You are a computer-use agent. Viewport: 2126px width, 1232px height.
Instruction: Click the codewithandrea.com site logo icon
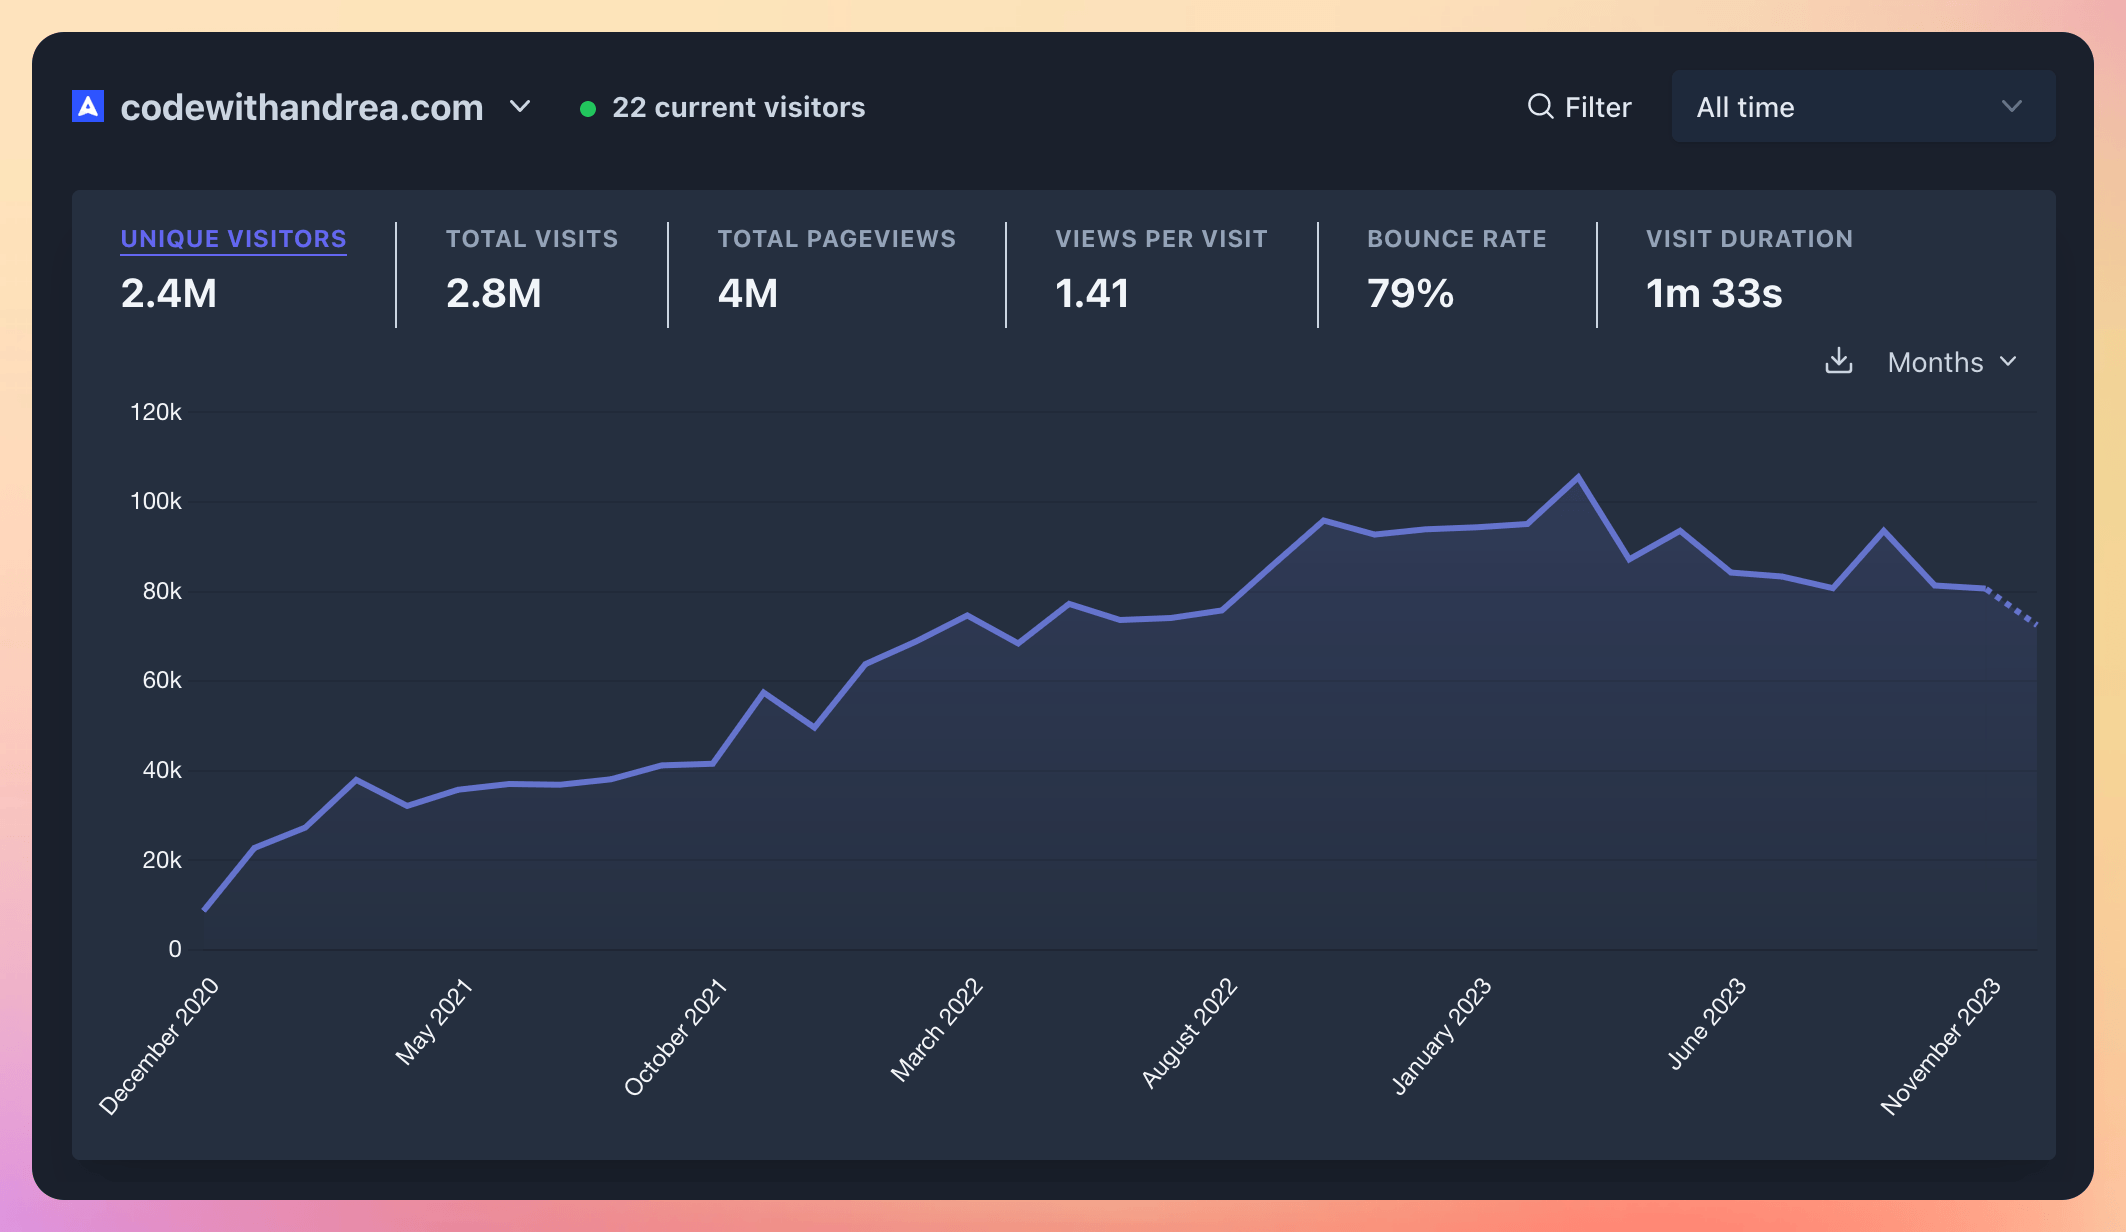[x=86, y=106]
